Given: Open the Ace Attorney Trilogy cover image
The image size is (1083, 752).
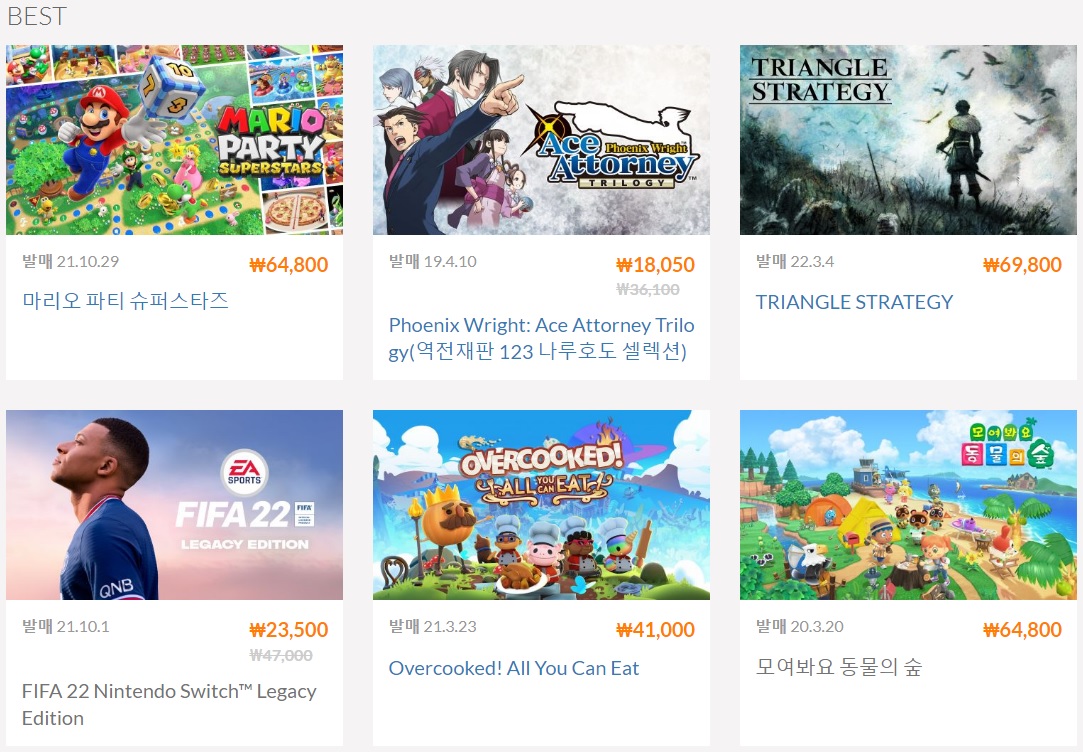Looking at the screenshot, I should tap(541, 140).
